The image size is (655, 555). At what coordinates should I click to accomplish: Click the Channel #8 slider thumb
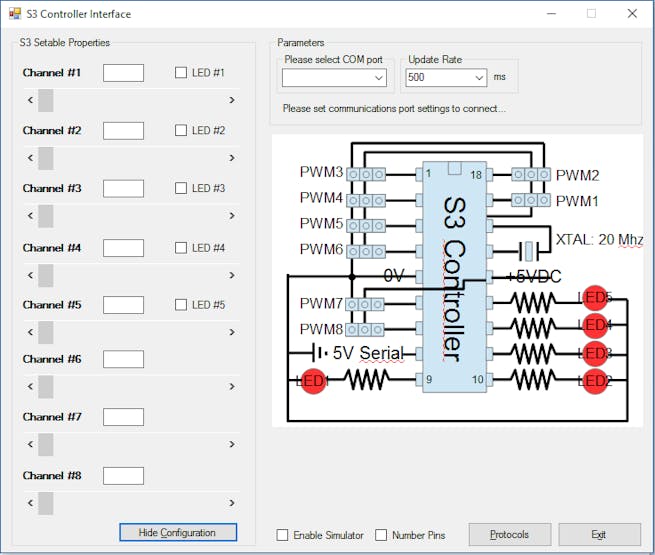coord(46,503)
